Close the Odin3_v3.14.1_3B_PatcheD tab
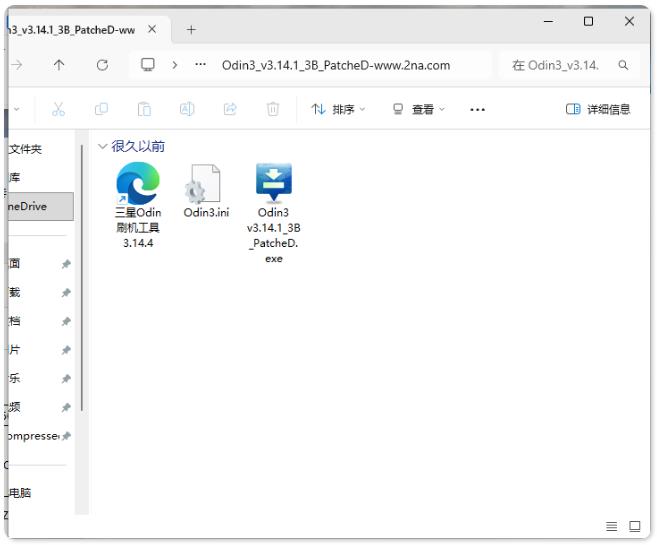 pos(152,29)
